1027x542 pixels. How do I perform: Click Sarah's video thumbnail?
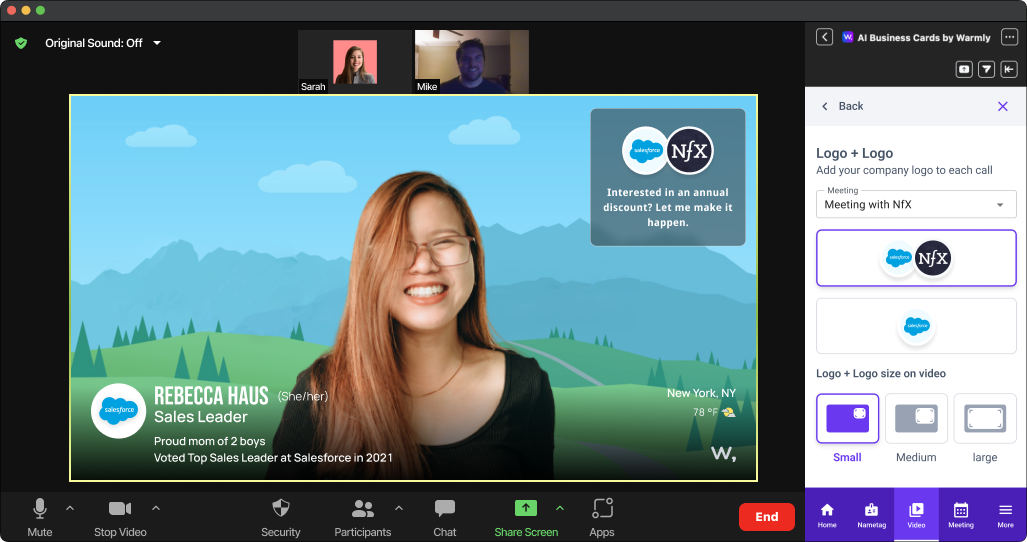tap(354, 62)
